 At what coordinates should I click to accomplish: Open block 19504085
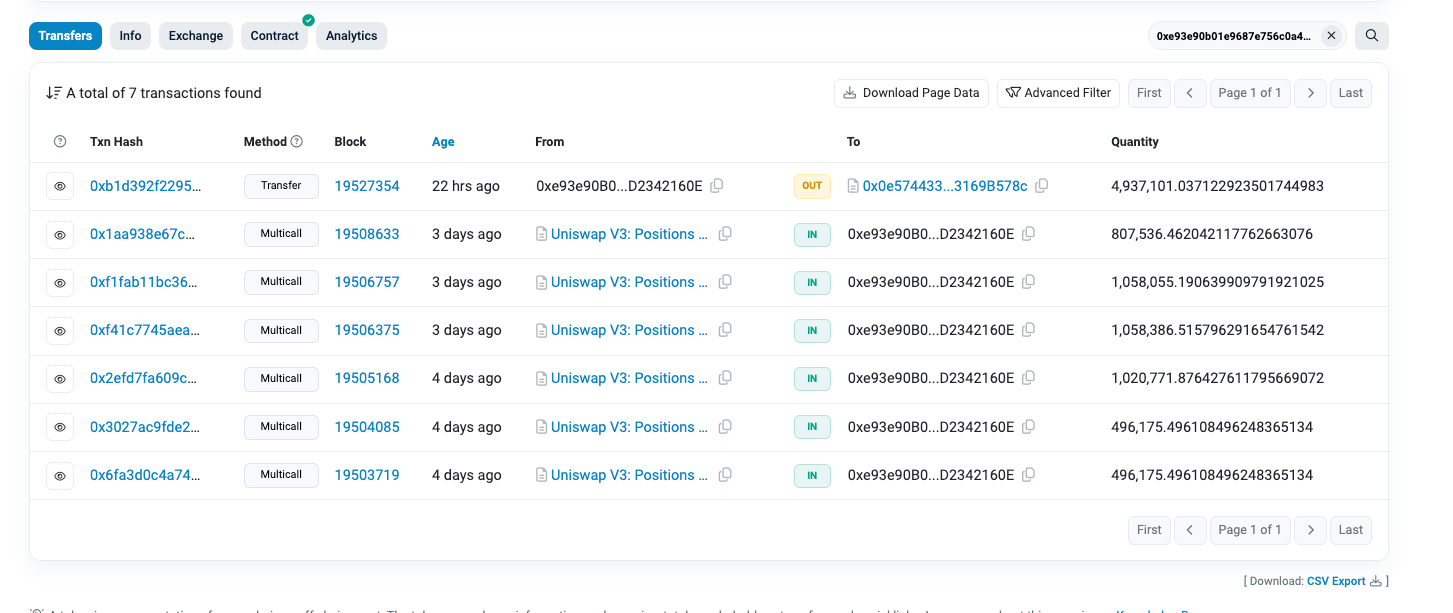pyautogui.click(x=367, y=427)
